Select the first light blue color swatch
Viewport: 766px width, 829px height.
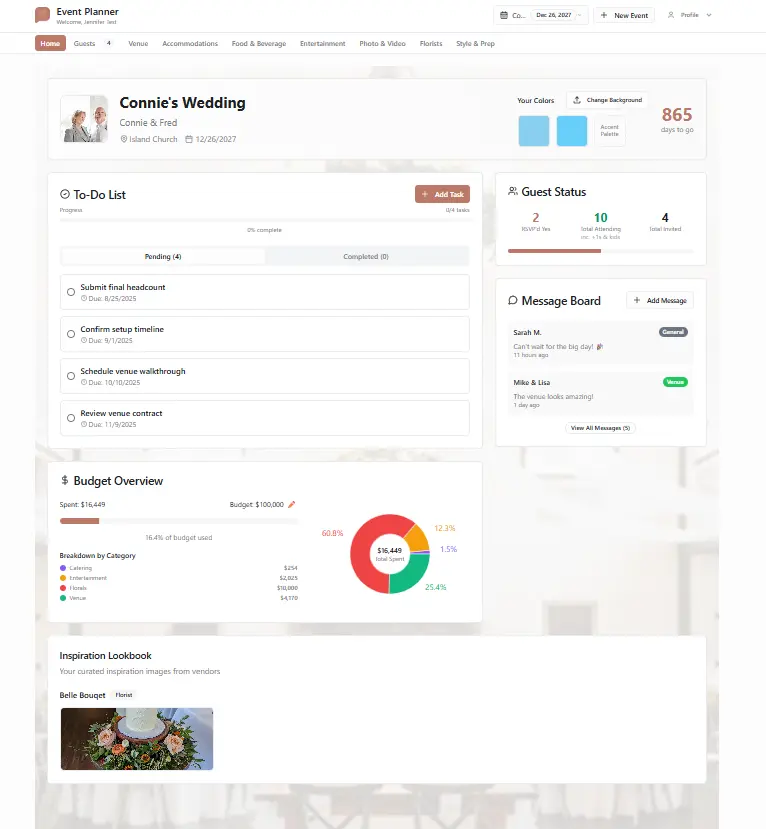534,131
